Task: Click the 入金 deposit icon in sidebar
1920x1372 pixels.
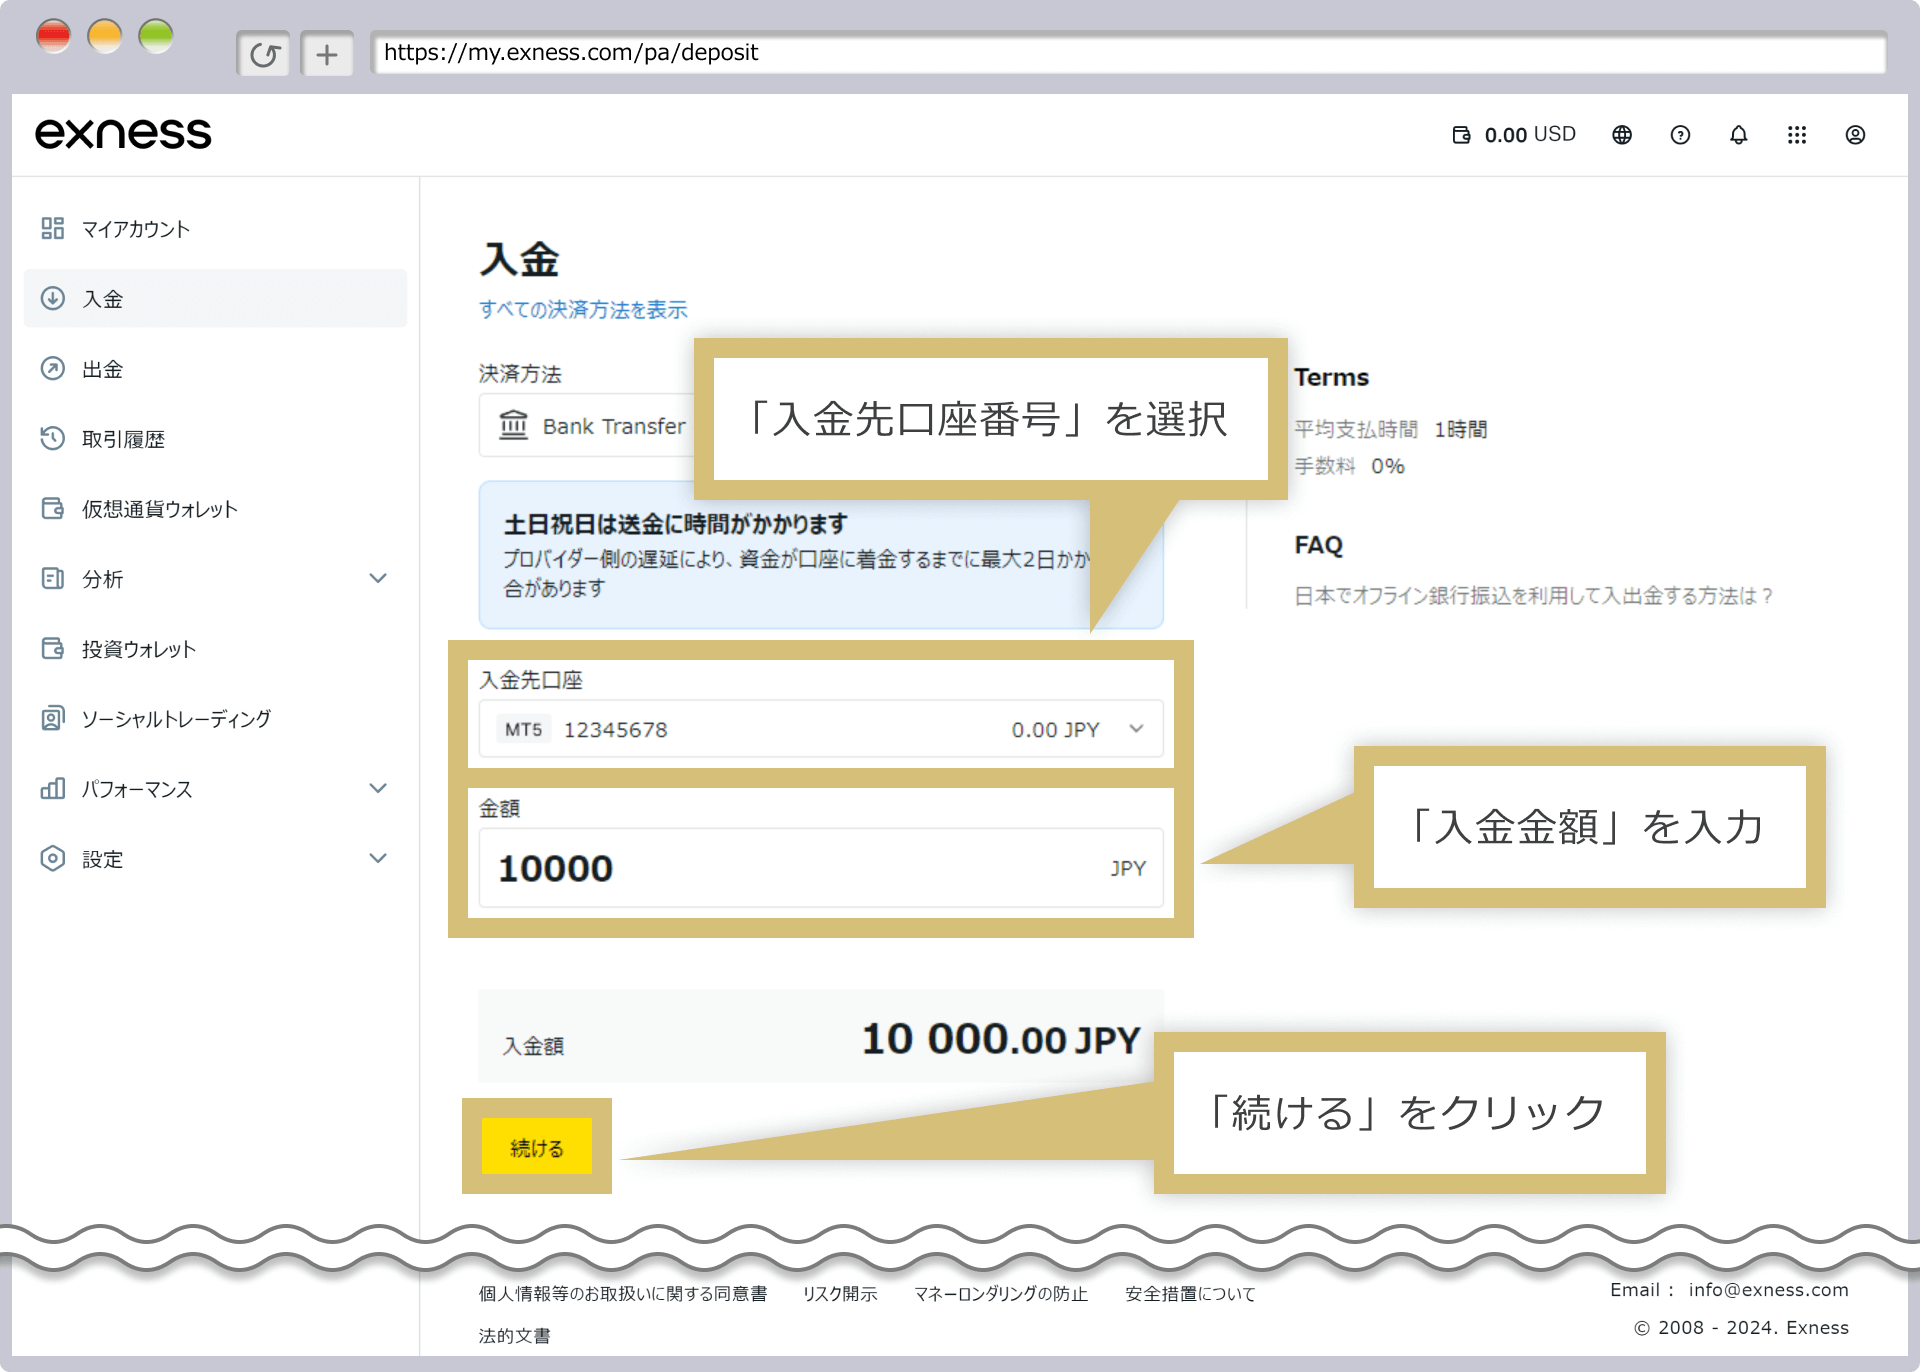Action: [x=53, y=298]
